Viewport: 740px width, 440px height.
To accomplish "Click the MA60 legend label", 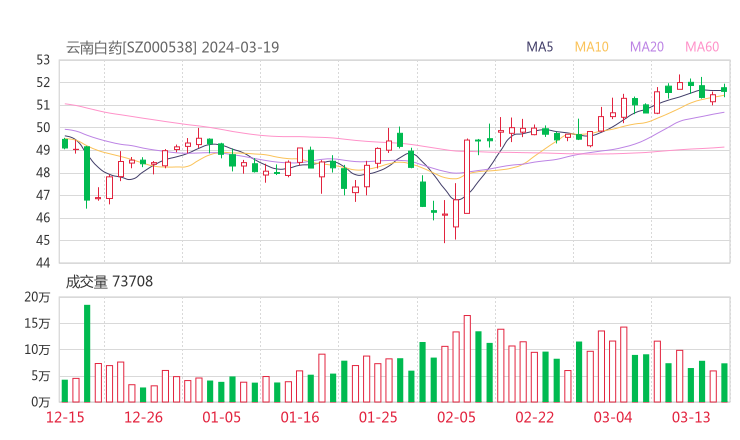I will coord(702,47).
